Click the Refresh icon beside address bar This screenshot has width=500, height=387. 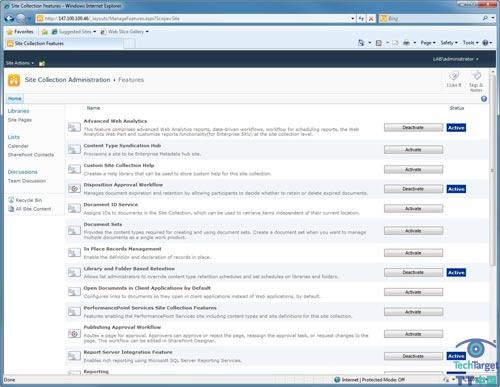point(361,19)
